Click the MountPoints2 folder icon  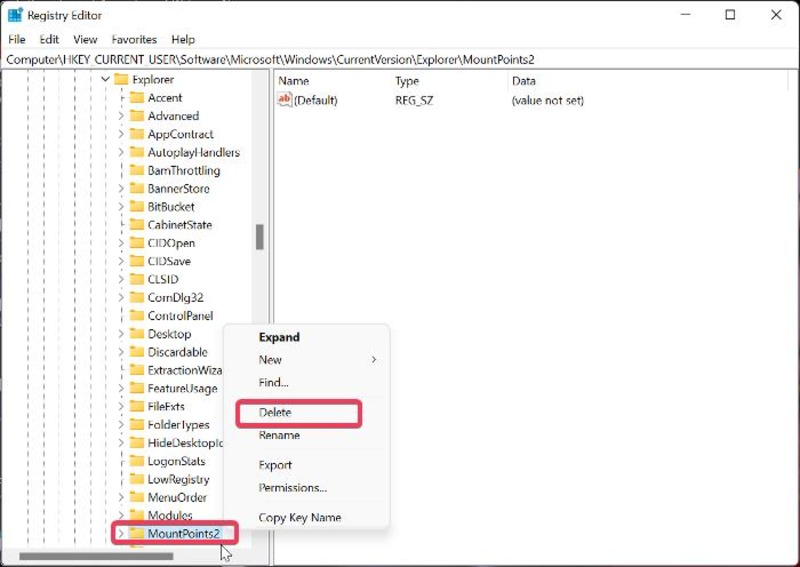[x=137, y=533]
